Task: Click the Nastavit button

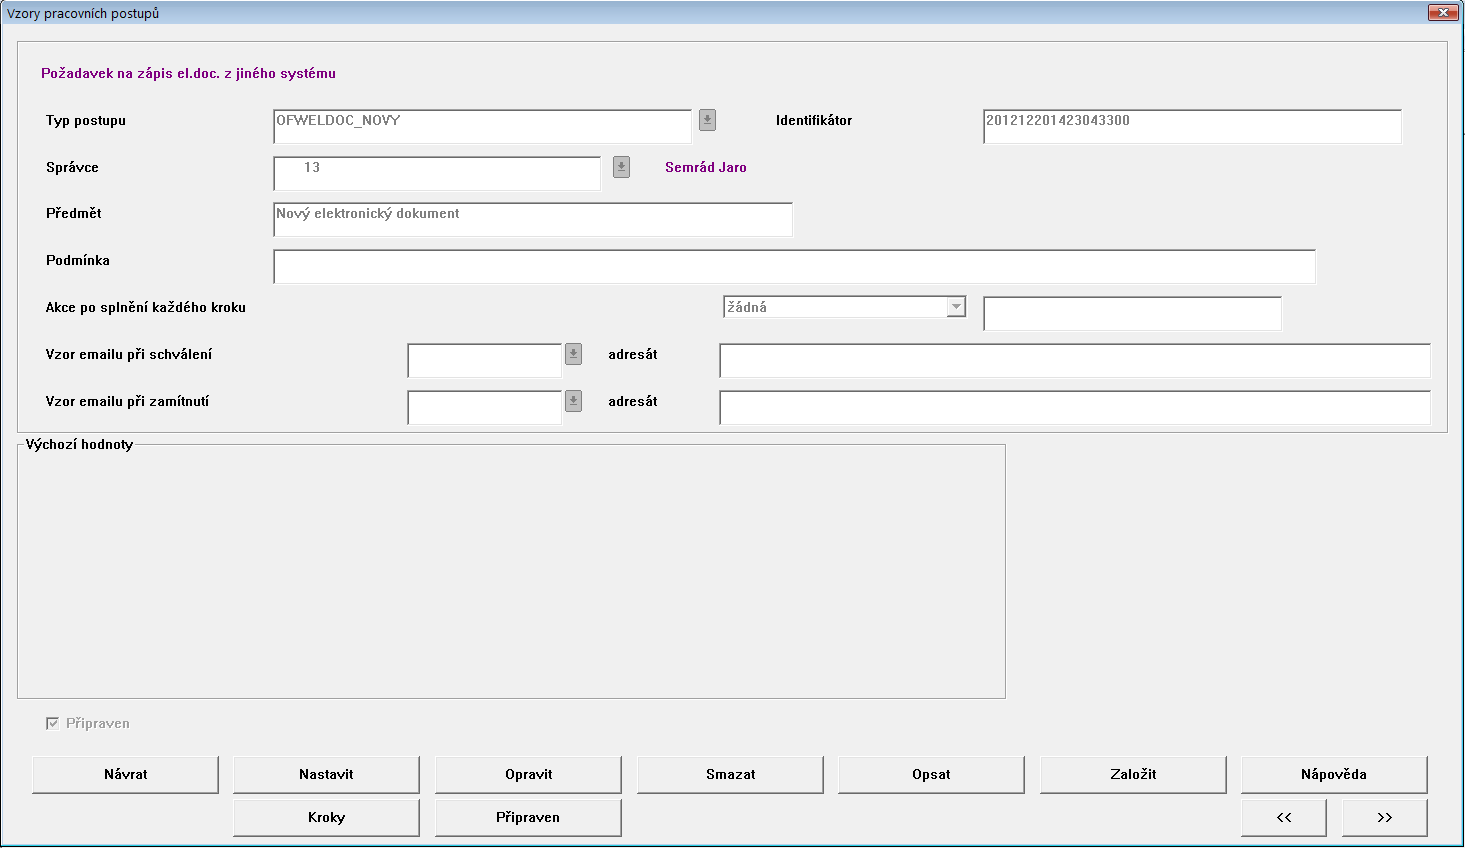Action: pyautogui.click(x=326, y=774)
